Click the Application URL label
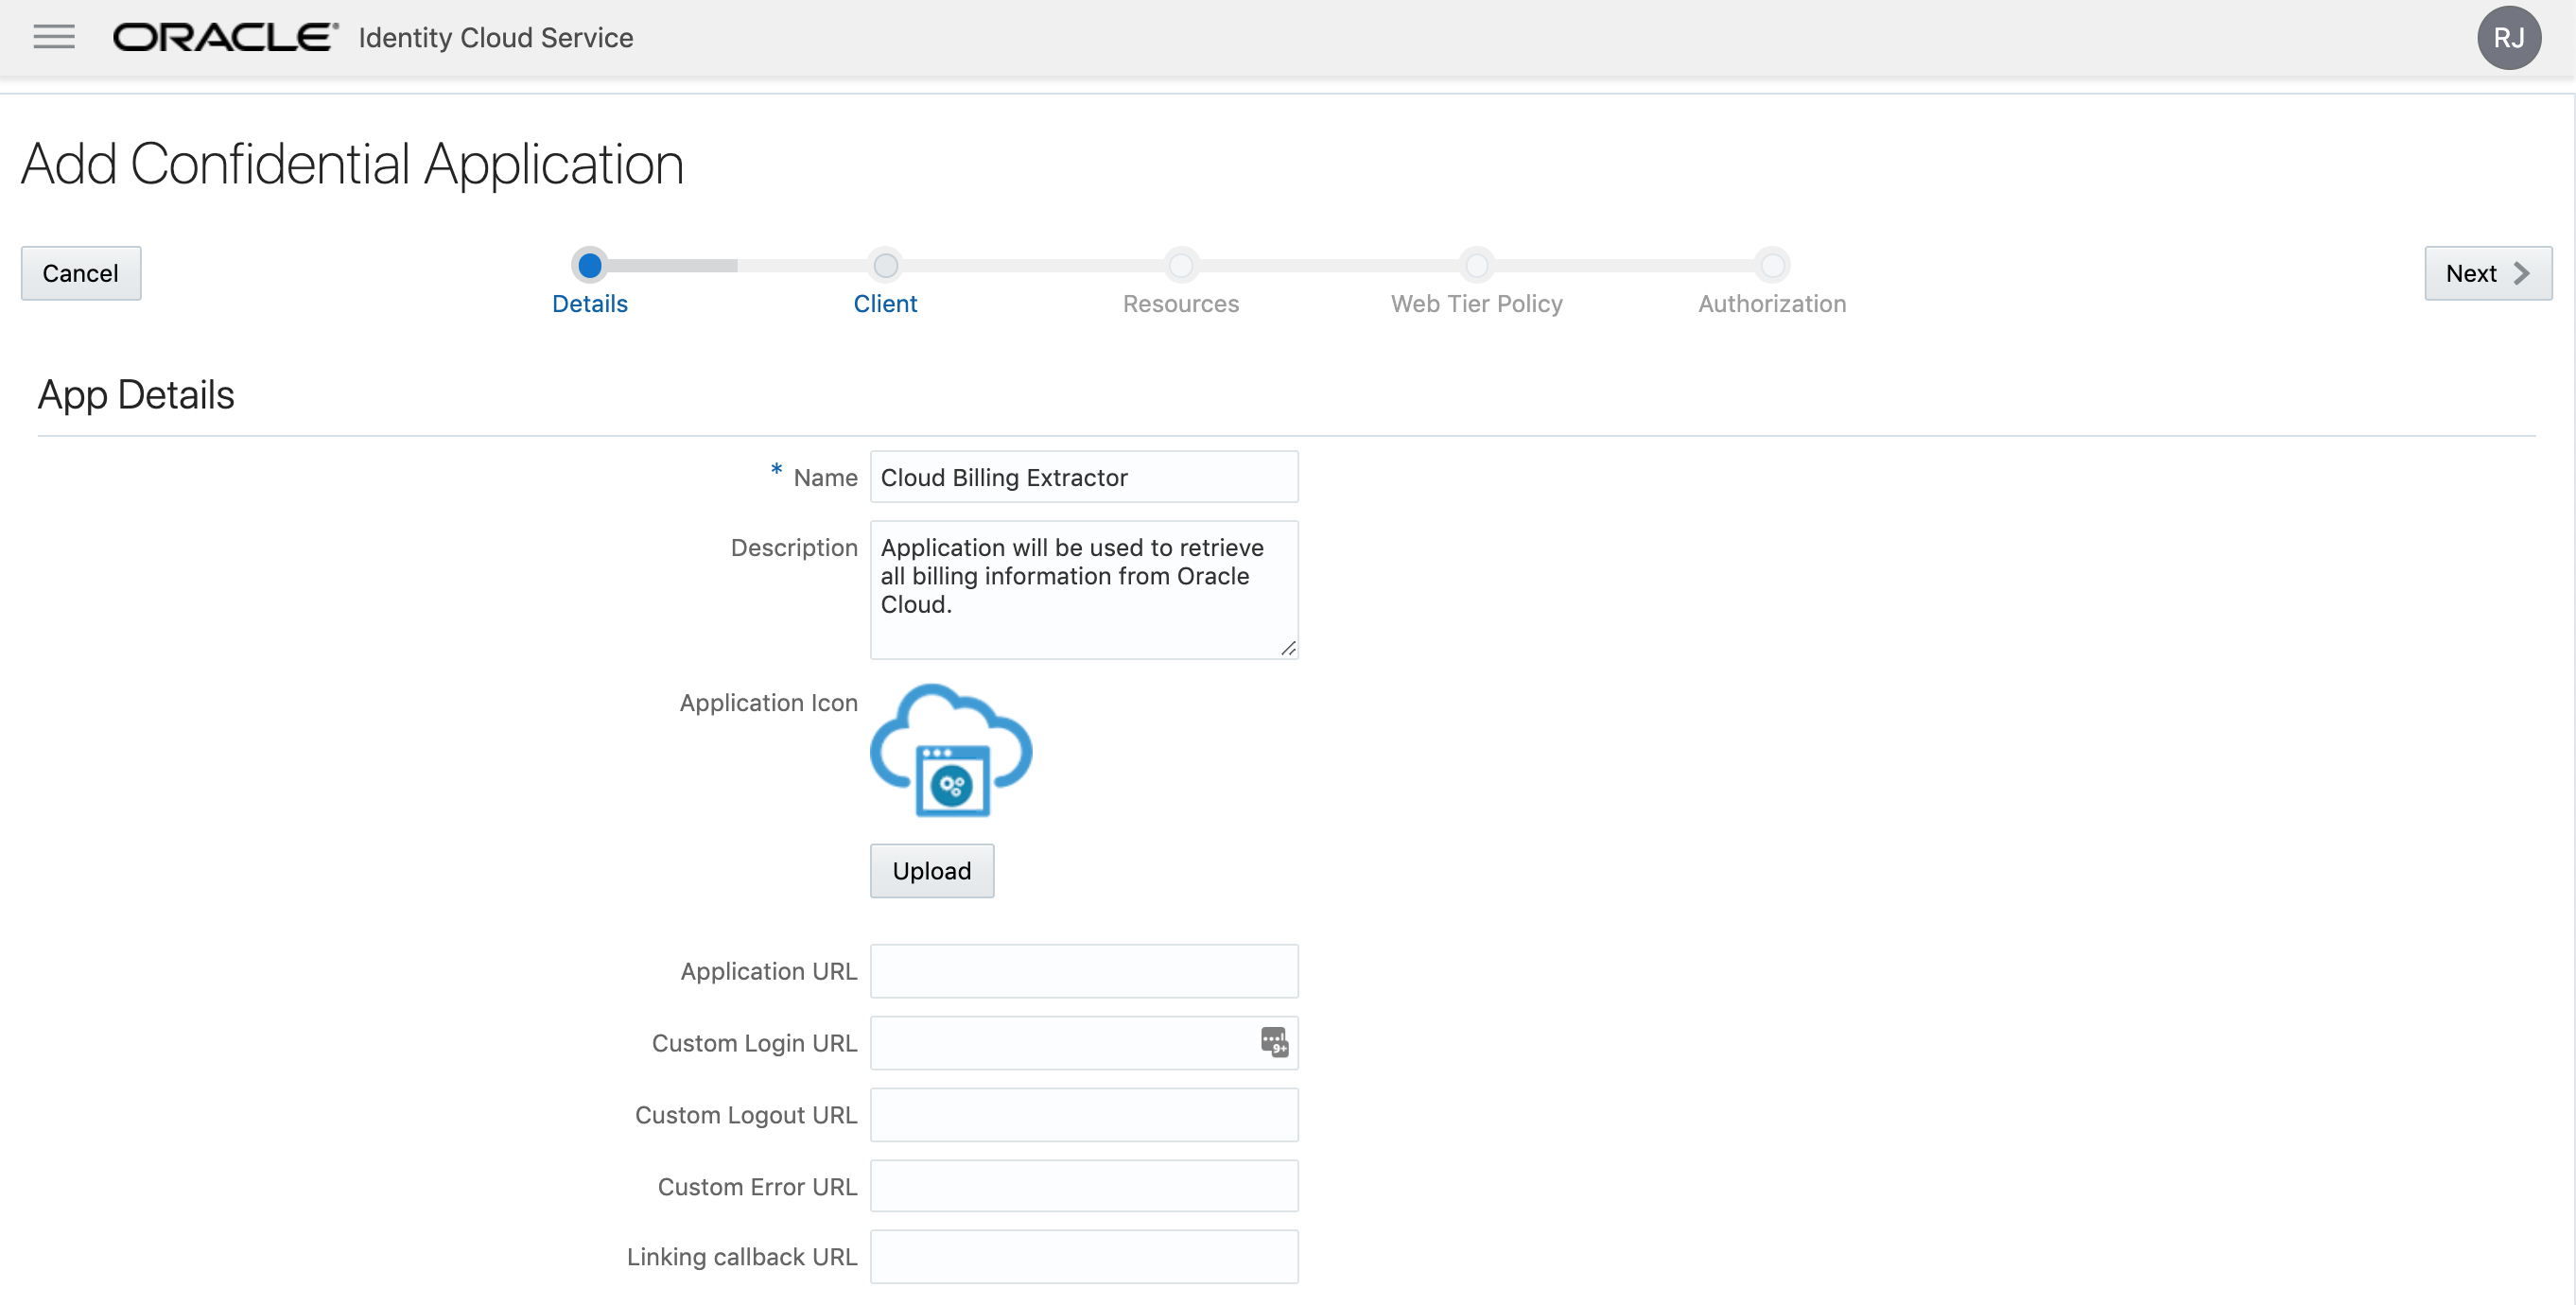 tap(768, 971)
